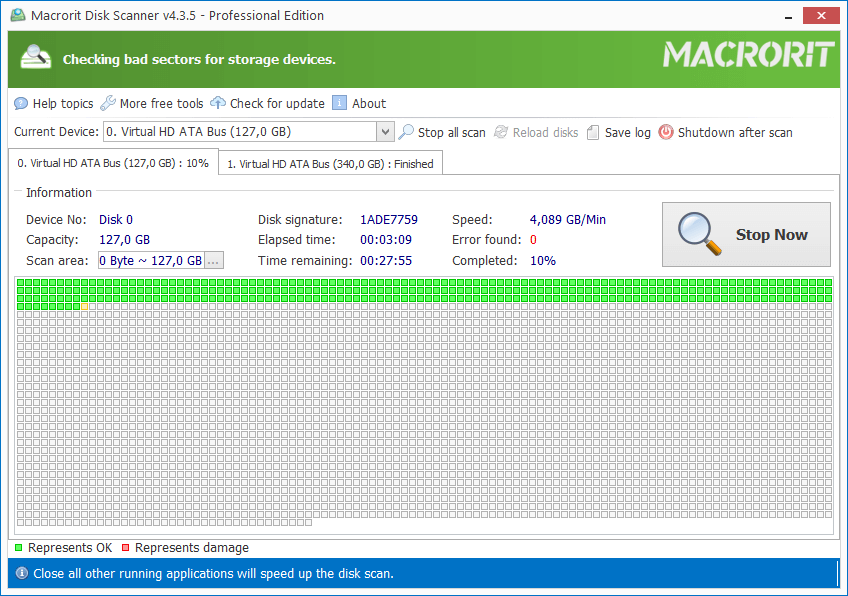Select Check for update

(x=268, y=103)
